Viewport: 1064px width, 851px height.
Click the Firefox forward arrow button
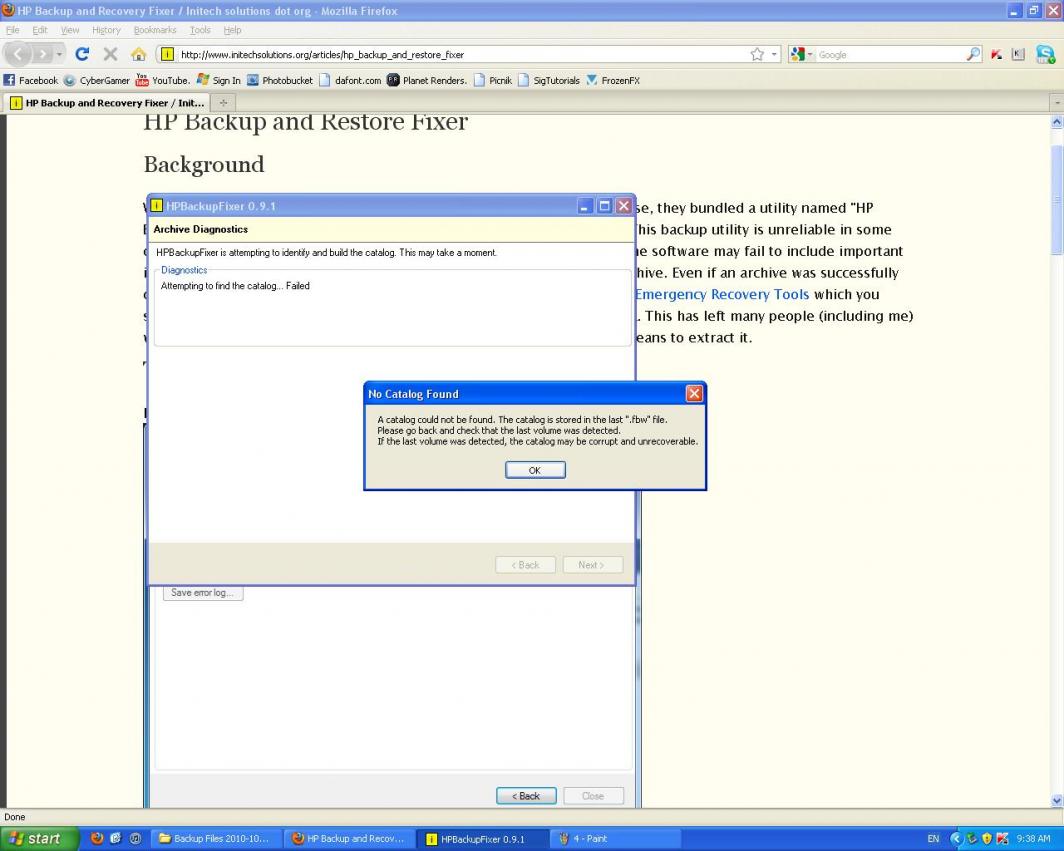tap(42, 54)
